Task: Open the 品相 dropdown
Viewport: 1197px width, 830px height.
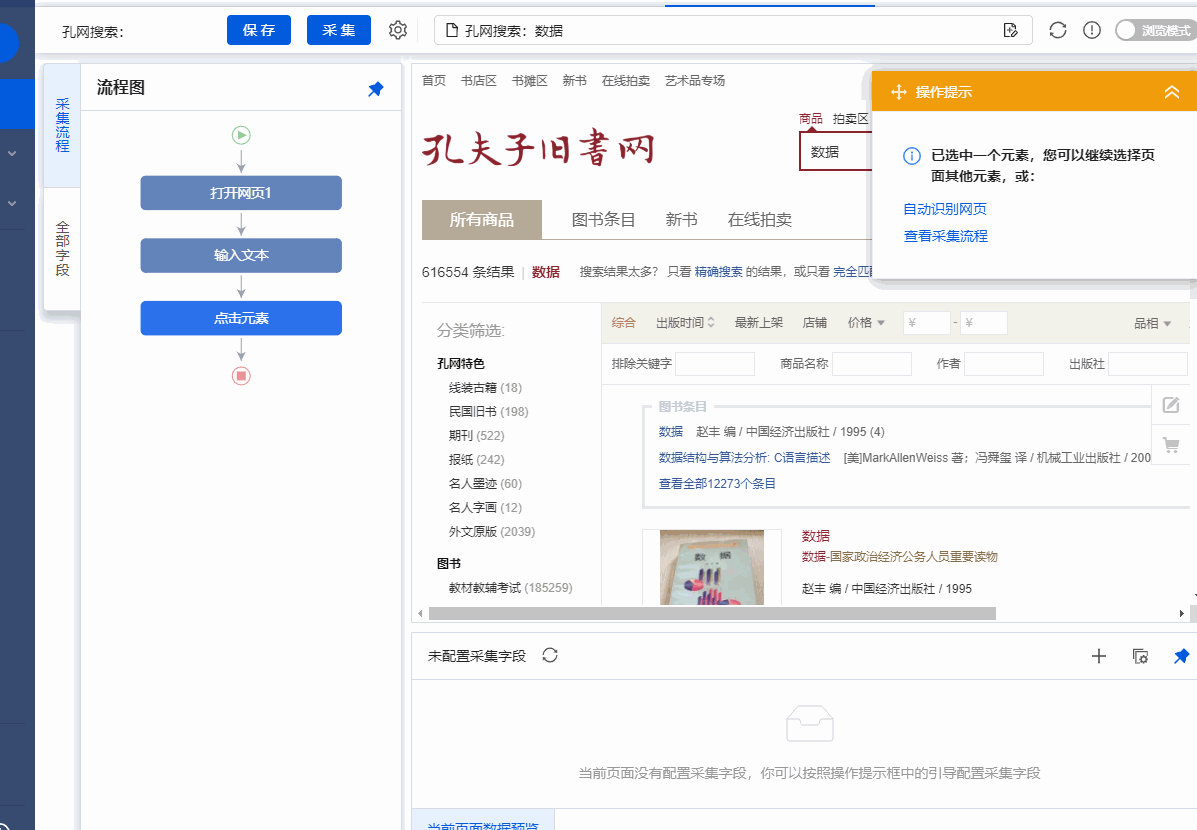Action: click(x=1152, y=324)
